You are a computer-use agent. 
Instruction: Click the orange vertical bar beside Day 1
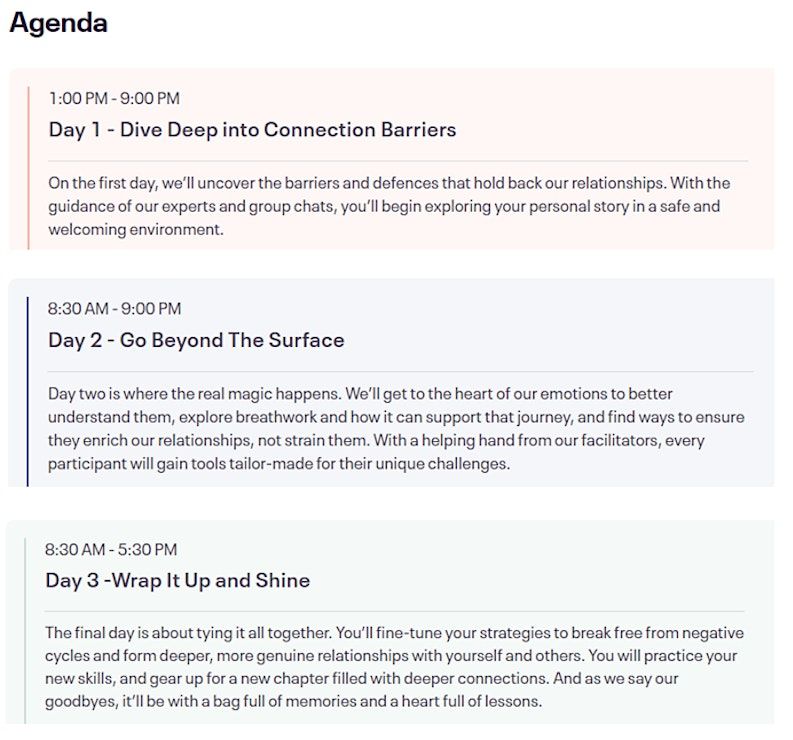[28, 167]
